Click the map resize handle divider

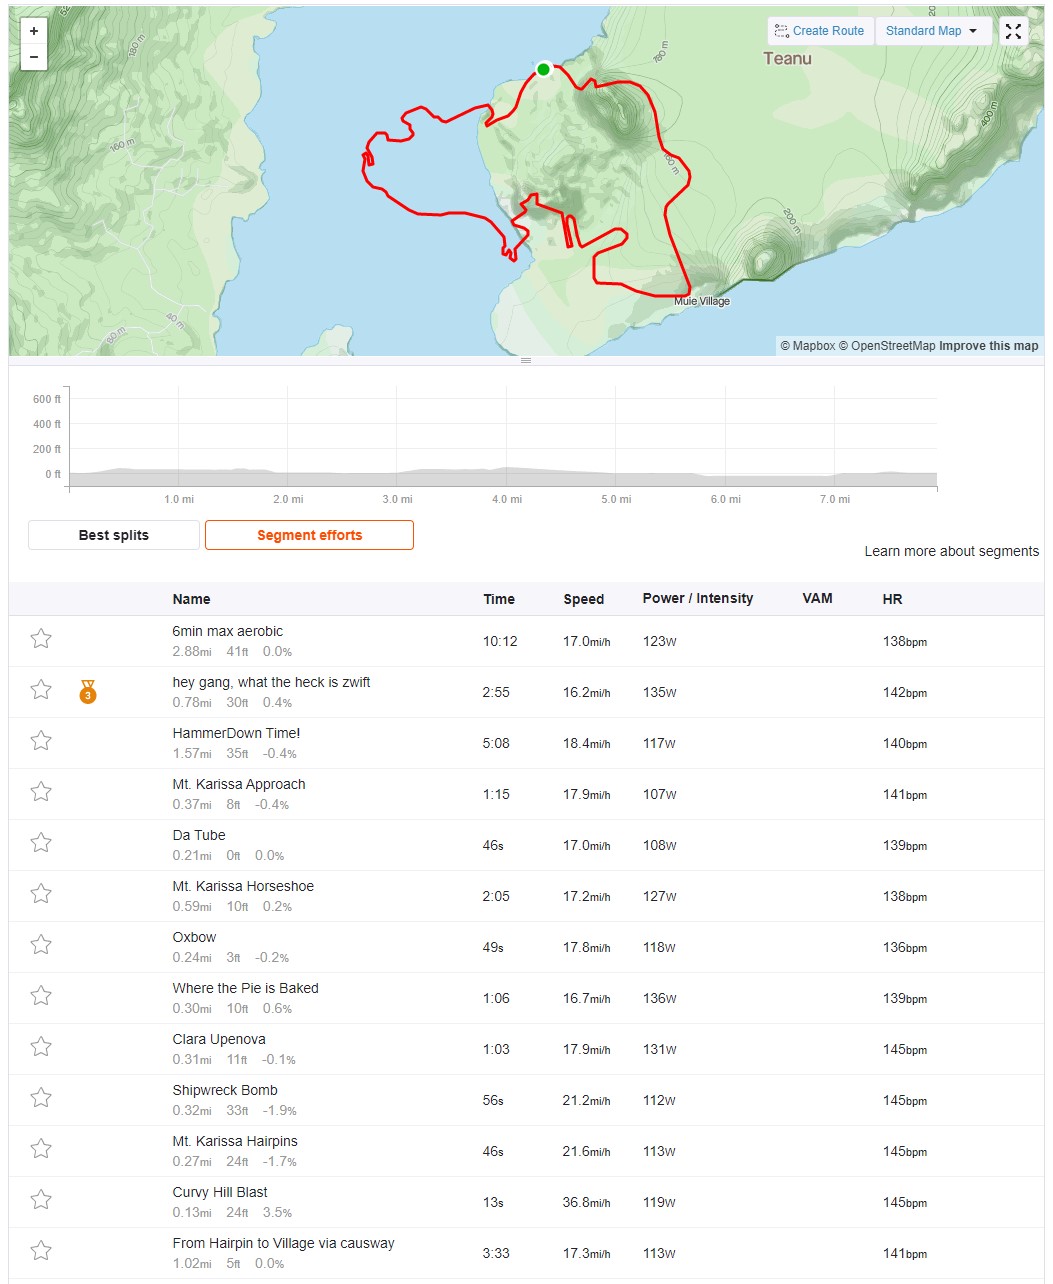click(x=526, y=360)
